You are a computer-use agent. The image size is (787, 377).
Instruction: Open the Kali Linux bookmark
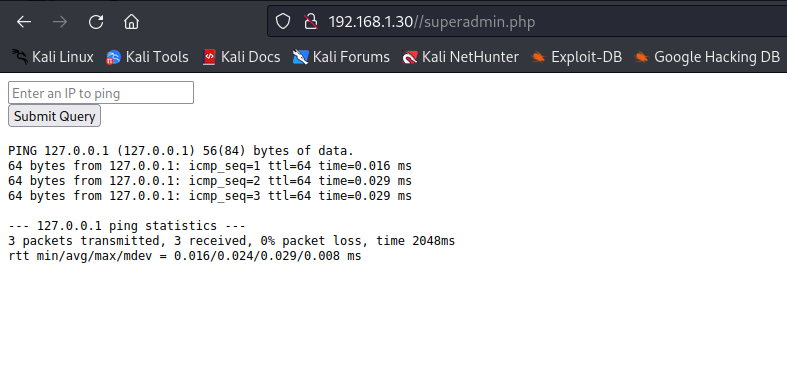coord(53,57)
